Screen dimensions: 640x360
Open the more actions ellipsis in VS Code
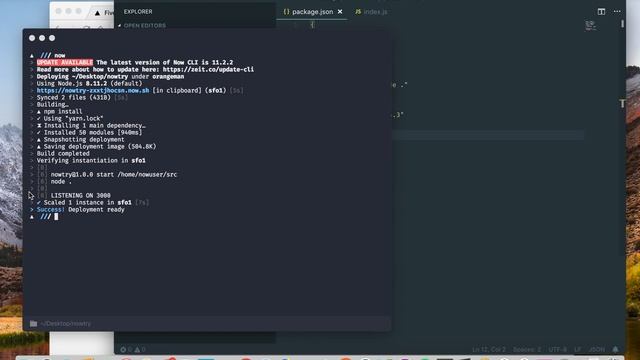(617, 11)
